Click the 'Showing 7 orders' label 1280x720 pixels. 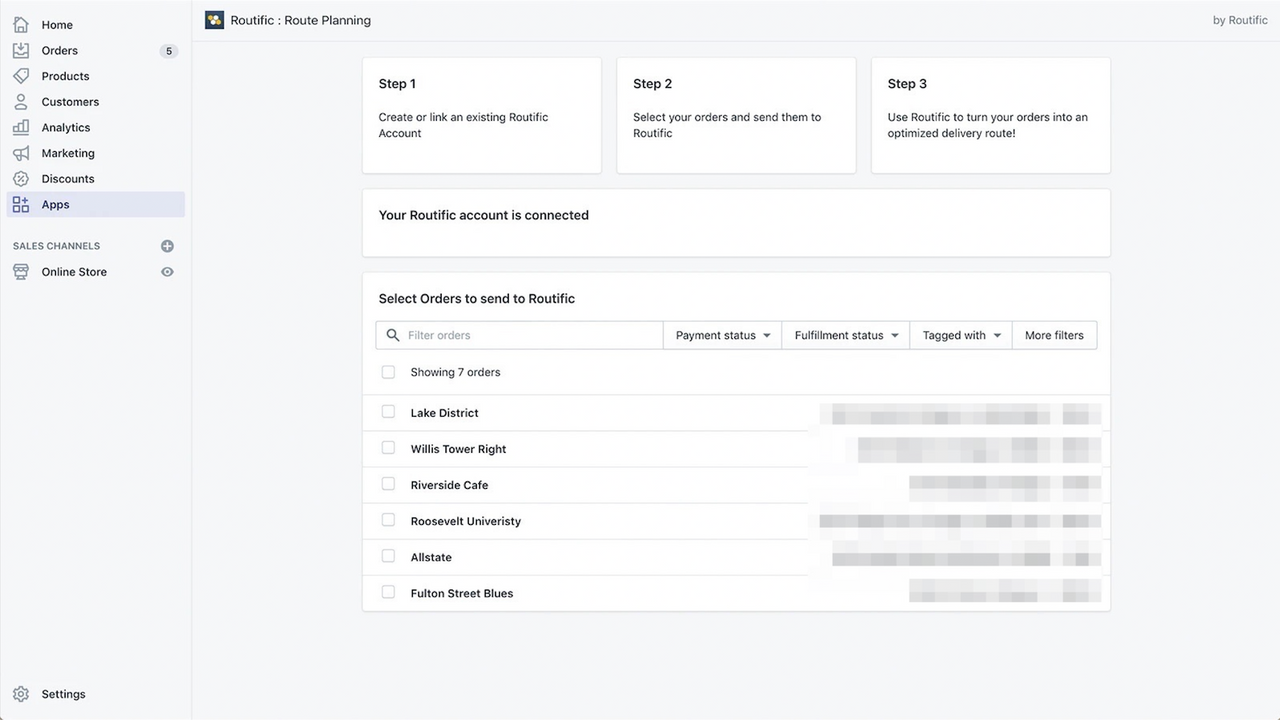click(455, 372)
